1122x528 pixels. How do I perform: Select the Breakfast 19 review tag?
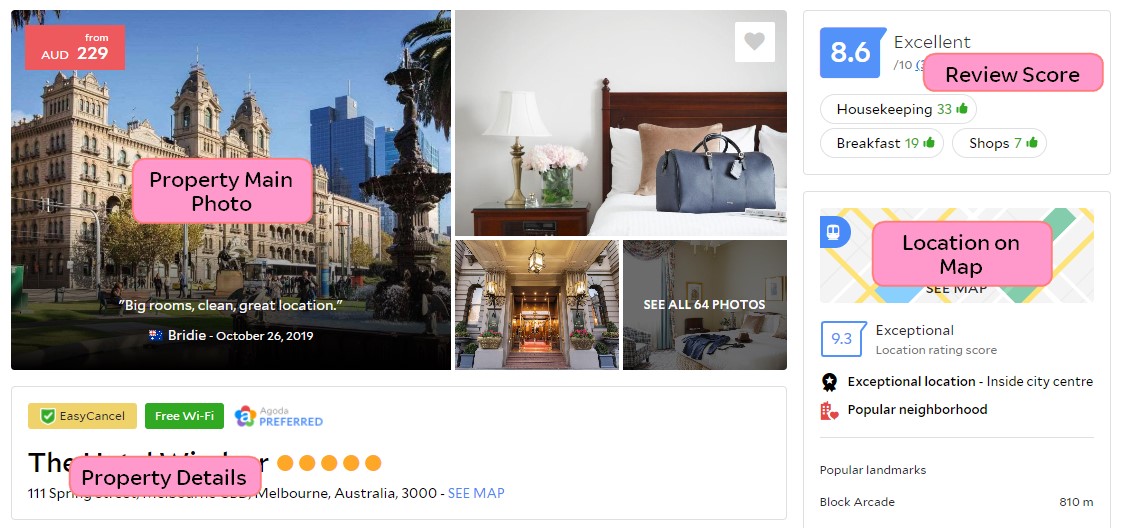[882, 143]
